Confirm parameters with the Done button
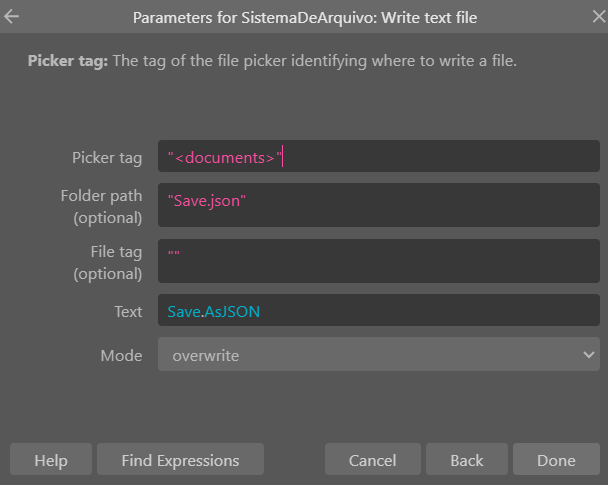 click(556, 459)
